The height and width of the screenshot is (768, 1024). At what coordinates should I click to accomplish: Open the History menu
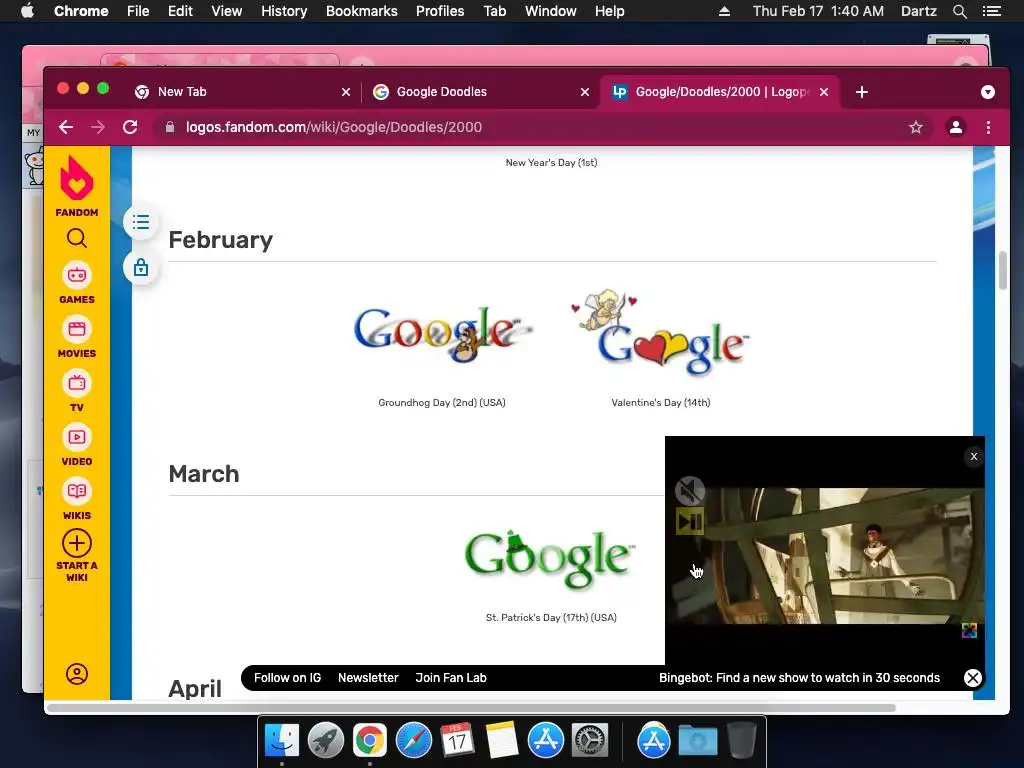tap(284, 11)
